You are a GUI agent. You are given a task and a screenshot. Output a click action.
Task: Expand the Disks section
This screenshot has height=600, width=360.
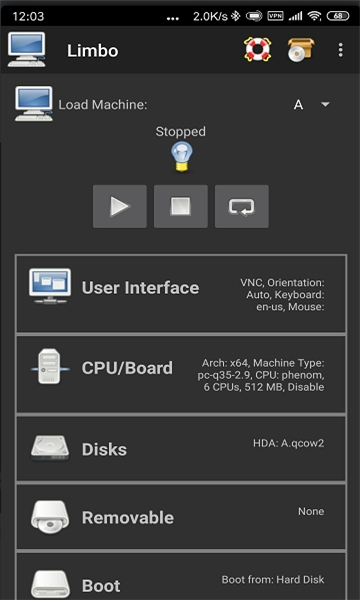(x=181, y=448)
